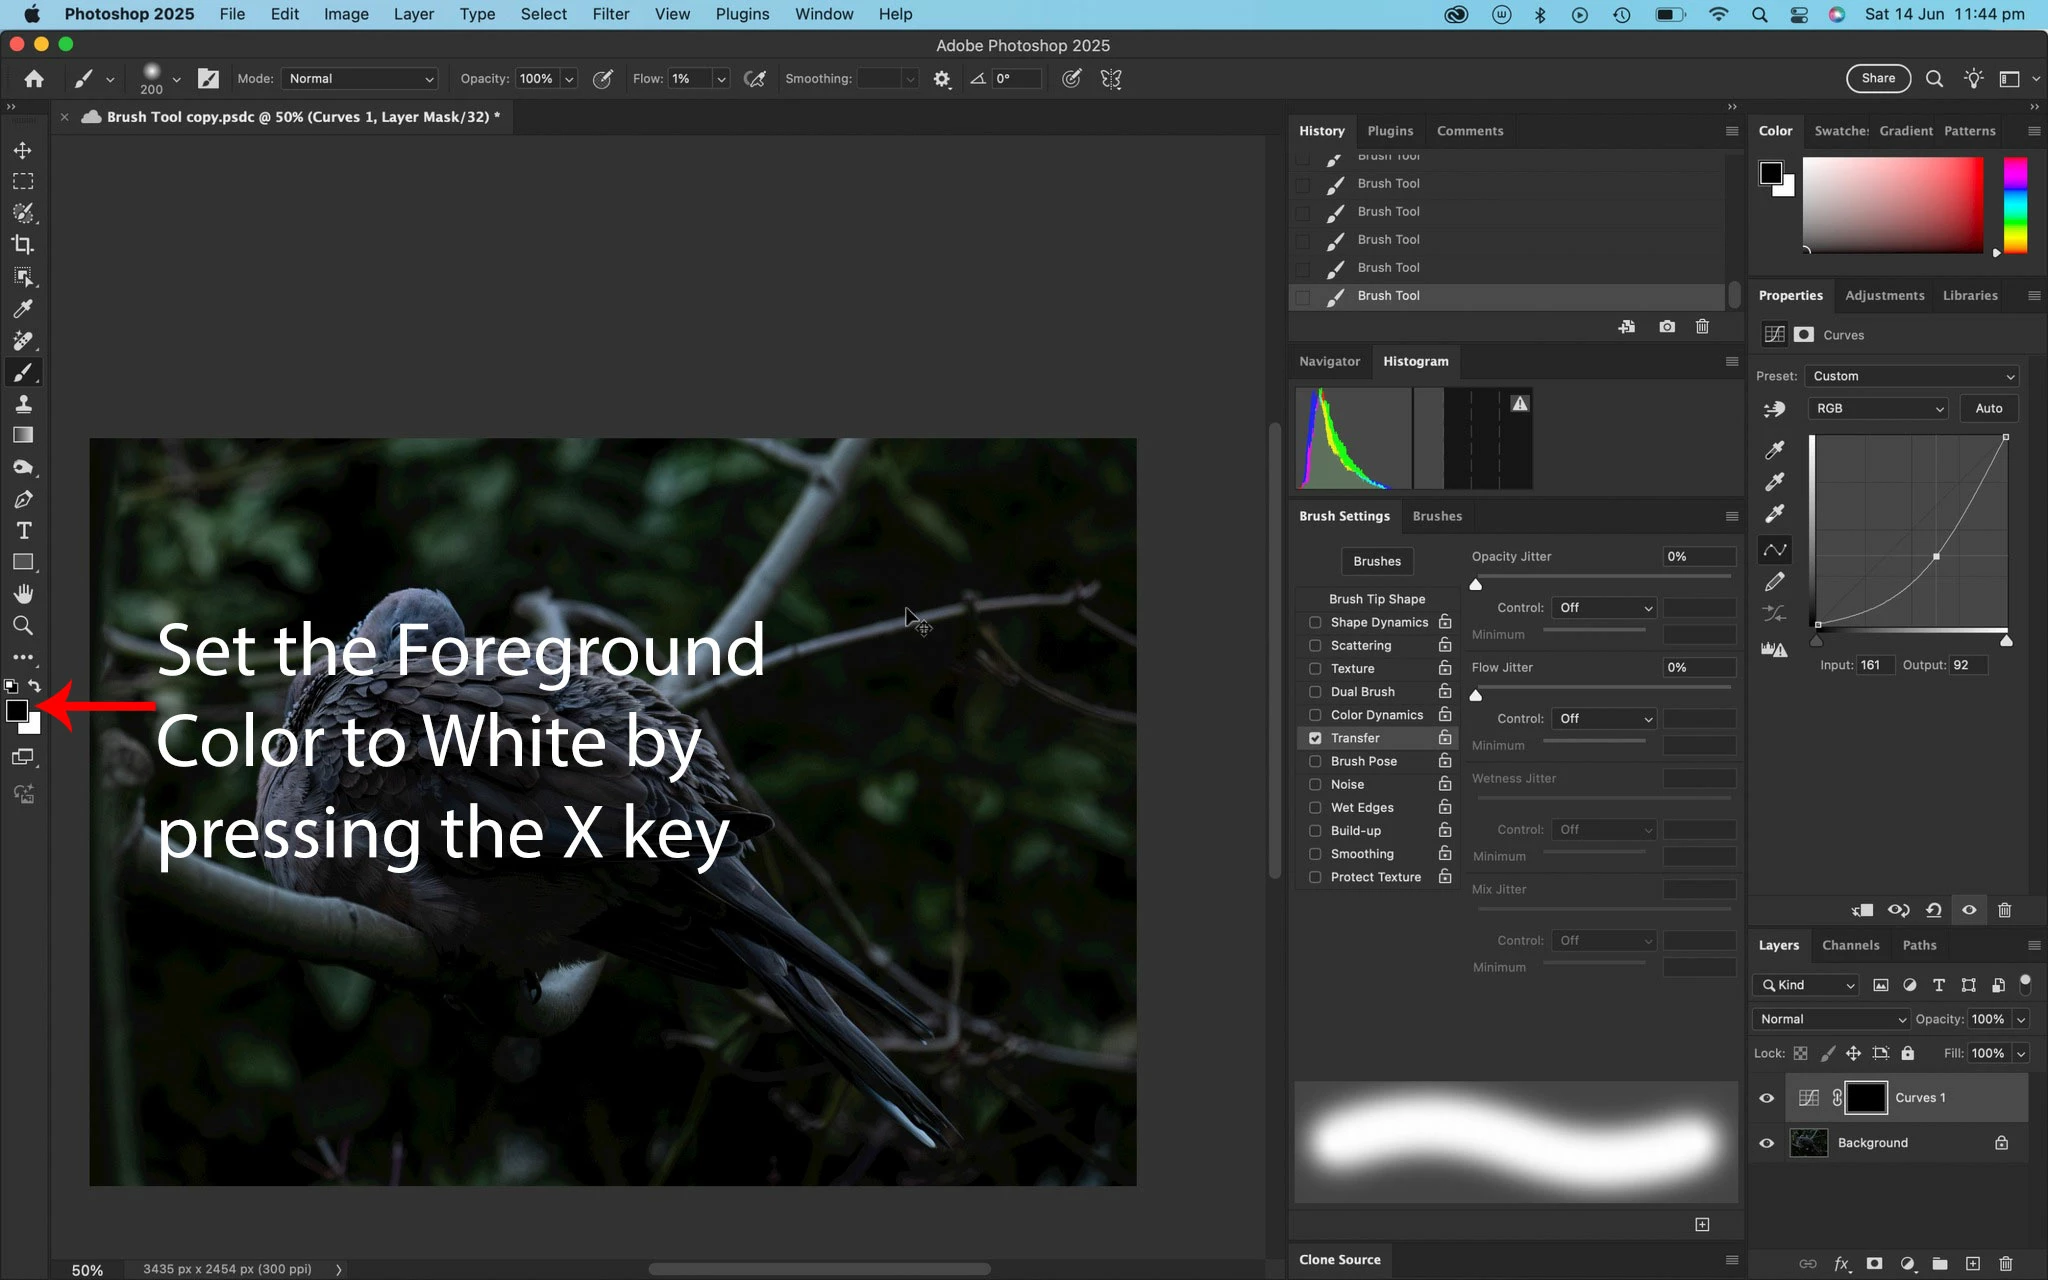Click the Auto curves button
Viewport: 2048px width, 1280px height.
coord(1988,408)
